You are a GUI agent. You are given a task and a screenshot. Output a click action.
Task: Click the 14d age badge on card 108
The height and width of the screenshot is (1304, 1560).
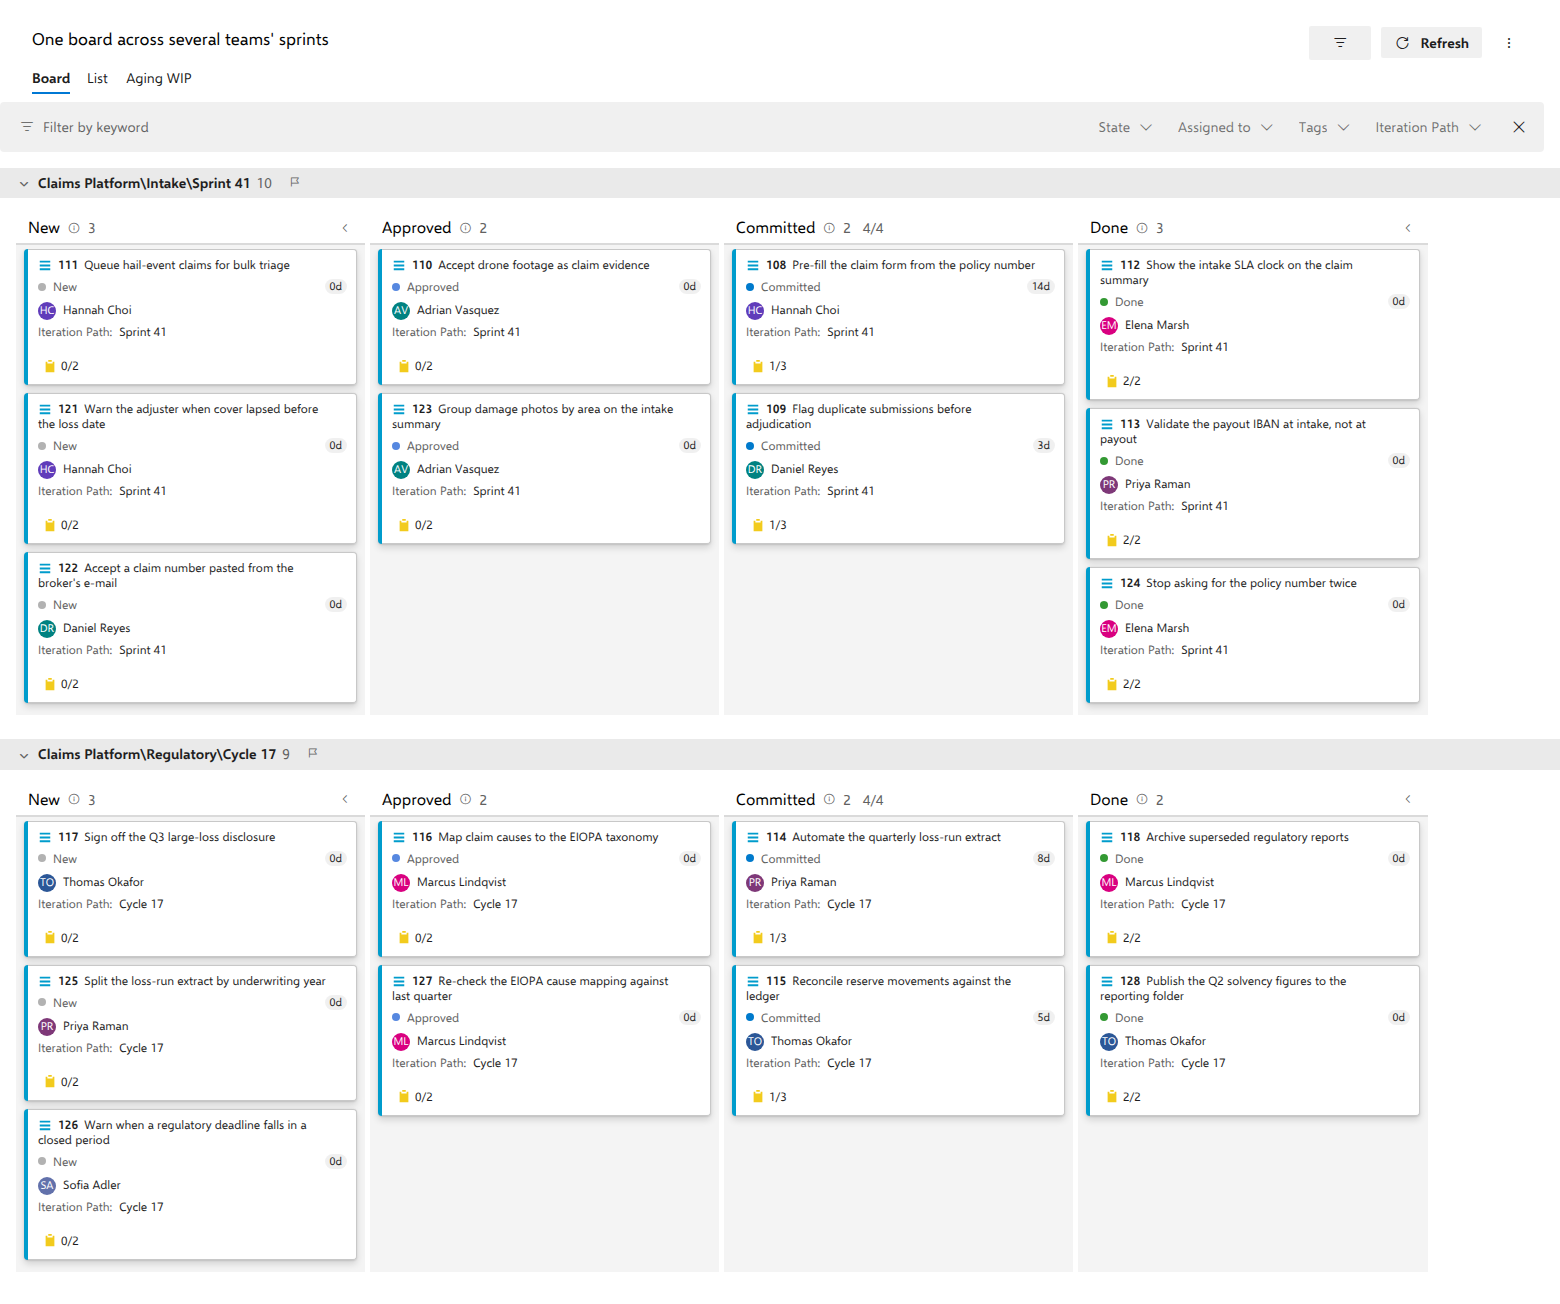click(1041, 287)
